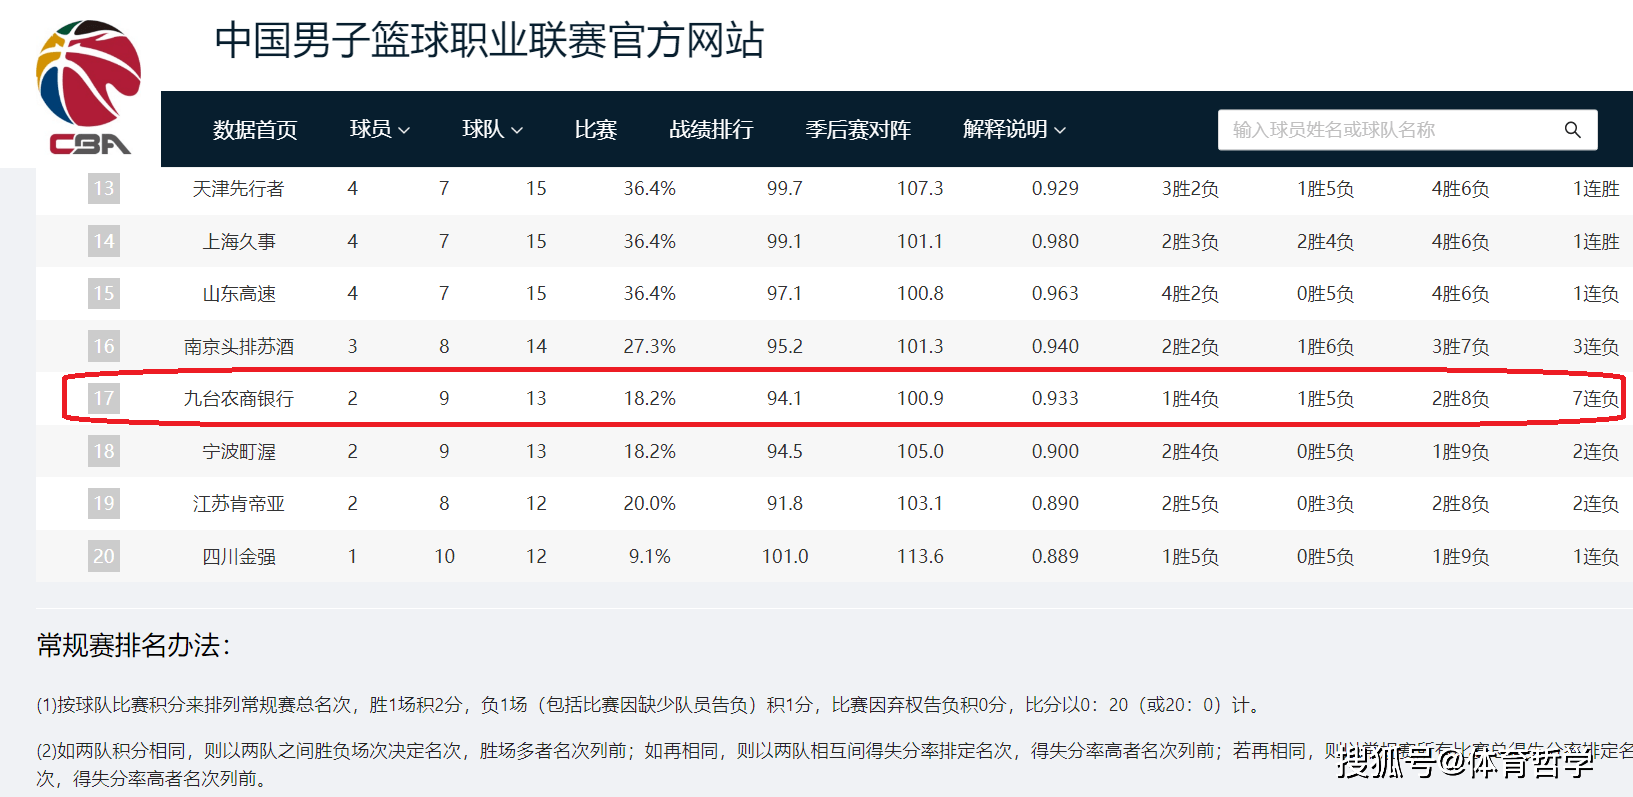This screenshot has height=797, width=1633.
Task: Click the 20.0% win rate cell
Action: coord(650,504)
